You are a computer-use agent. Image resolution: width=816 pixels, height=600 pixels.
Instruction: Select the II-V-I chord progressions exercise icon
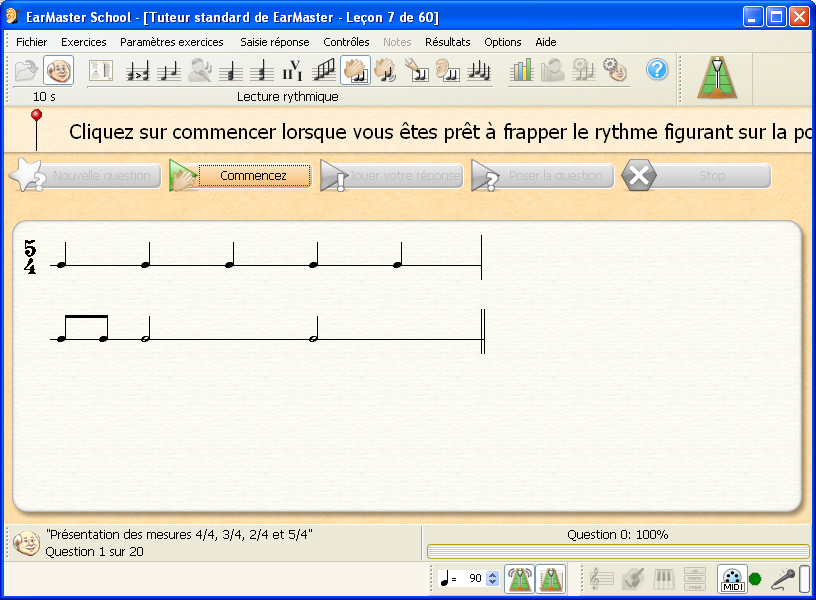tap(292, 71)
